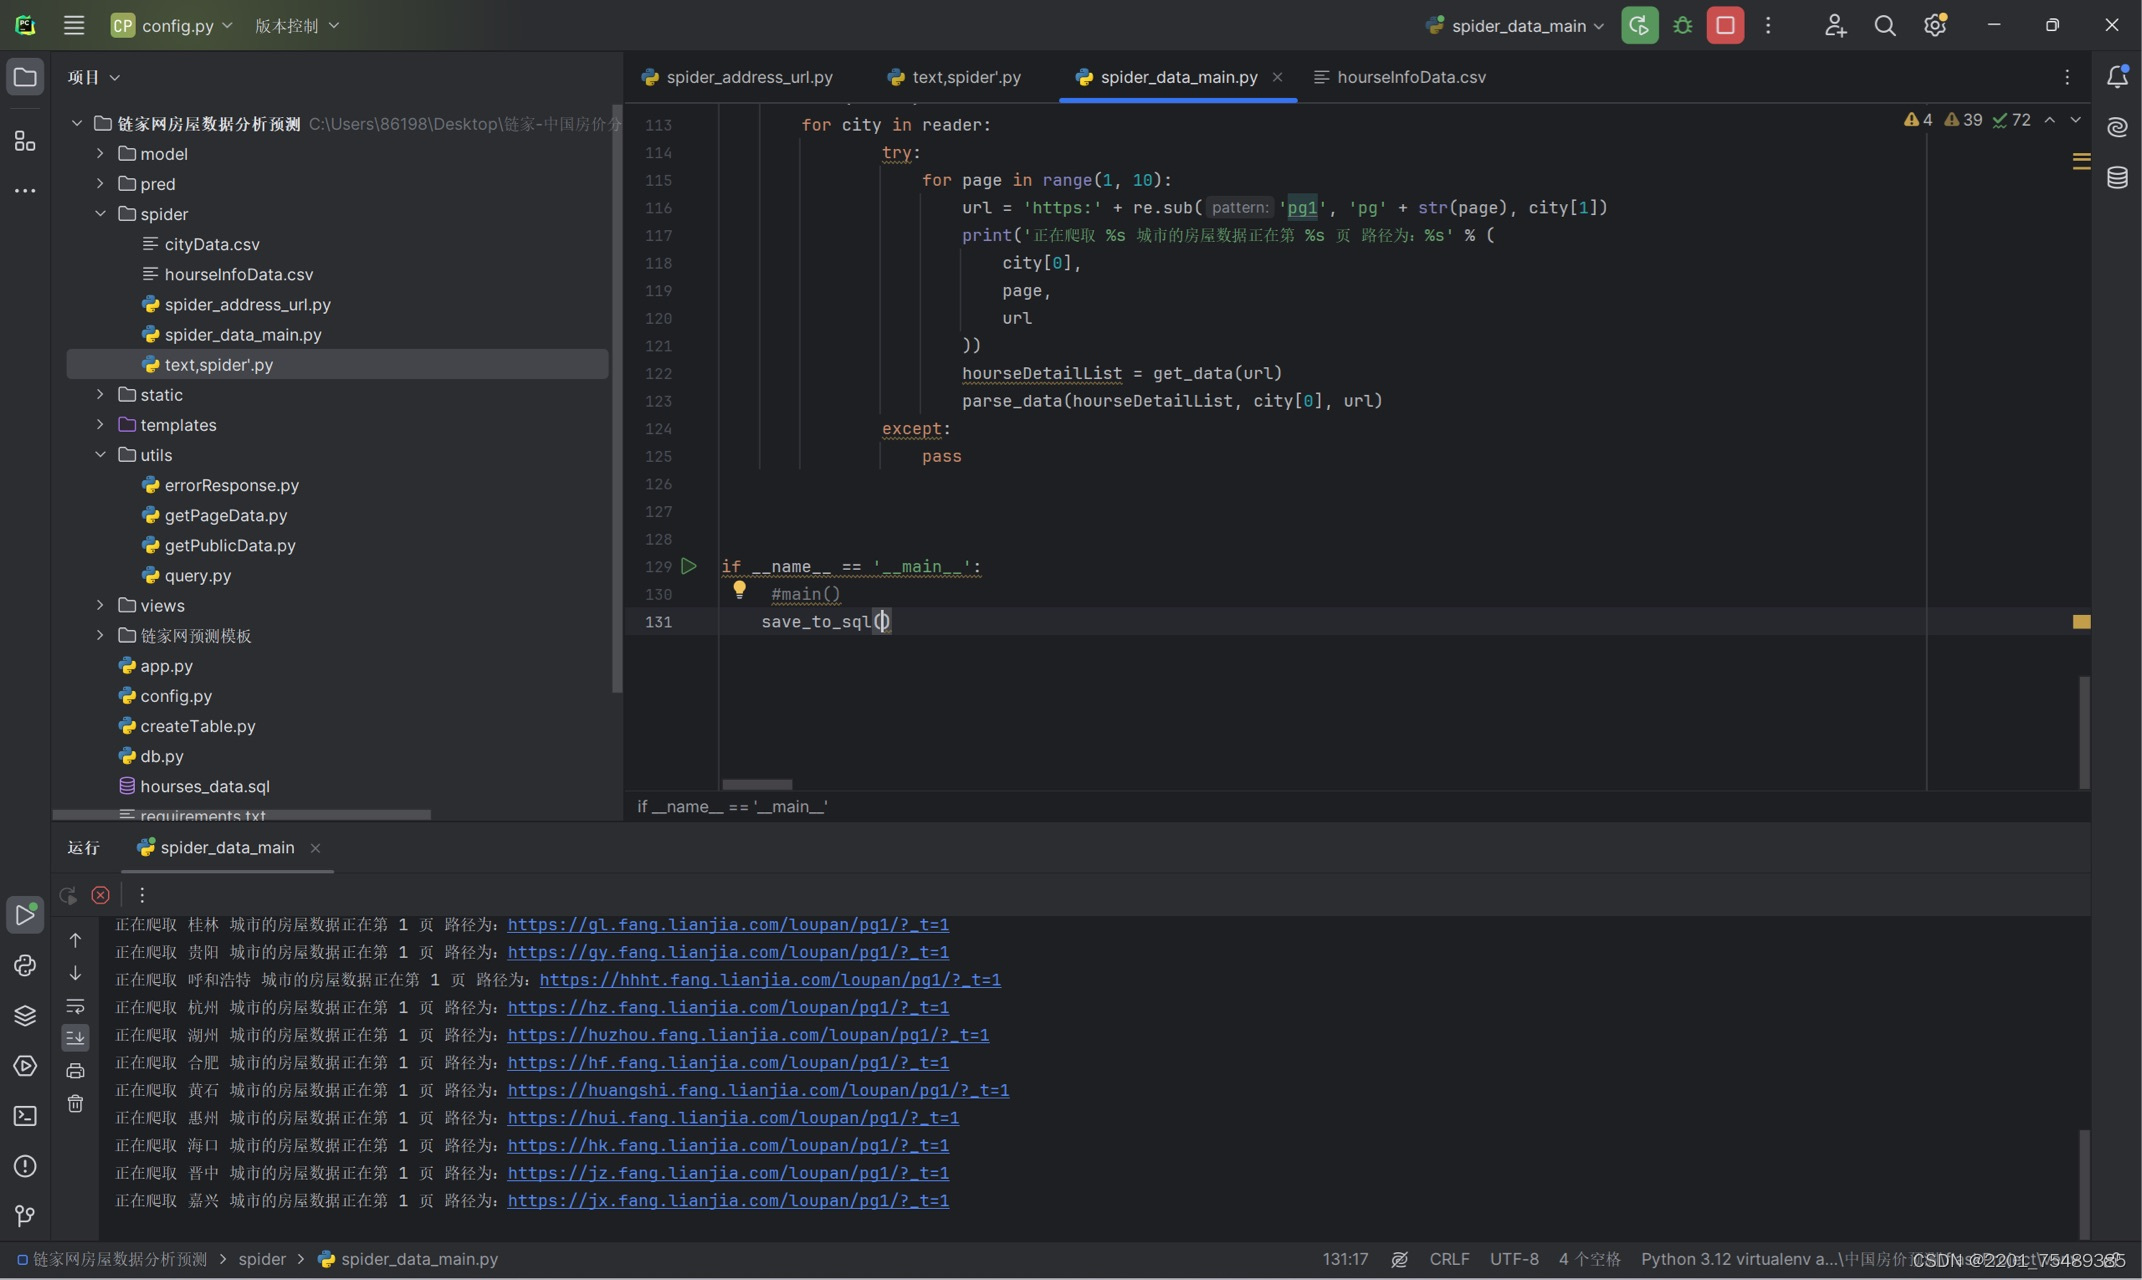This screenshot has width=2142, height=1280.
Task: Click the run gutter arrow at line 129
Action: pos(688,566)
